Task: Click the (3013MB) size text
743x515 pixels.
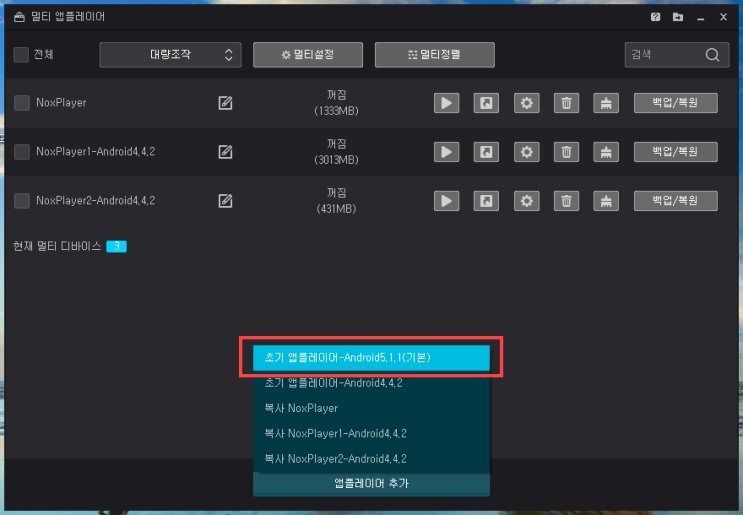Action: (x=336, y=160)
